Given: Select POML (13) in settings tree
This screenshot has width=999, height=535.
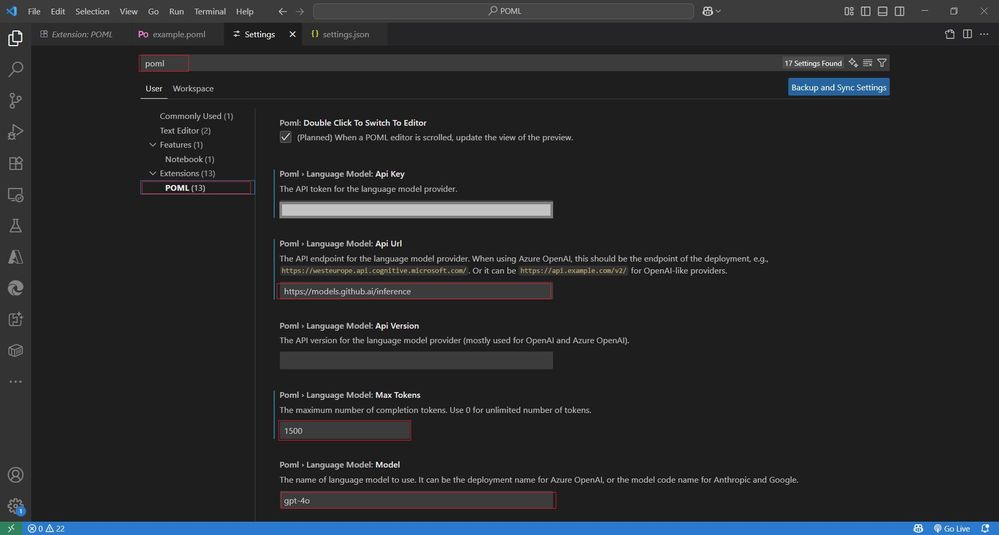Looking at the screenshot, I should pos(196,188).
